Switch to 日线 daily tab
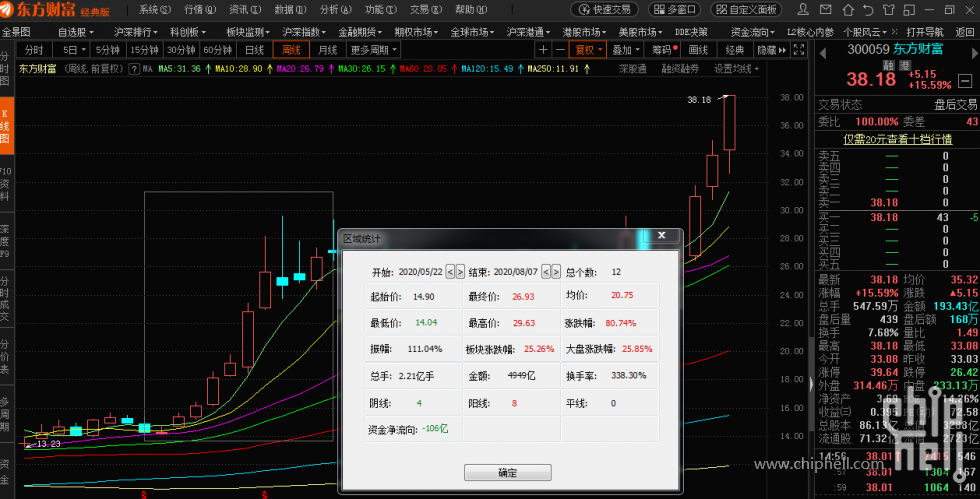The height and width of the screenshot is (499, 980). coord(254,49)
